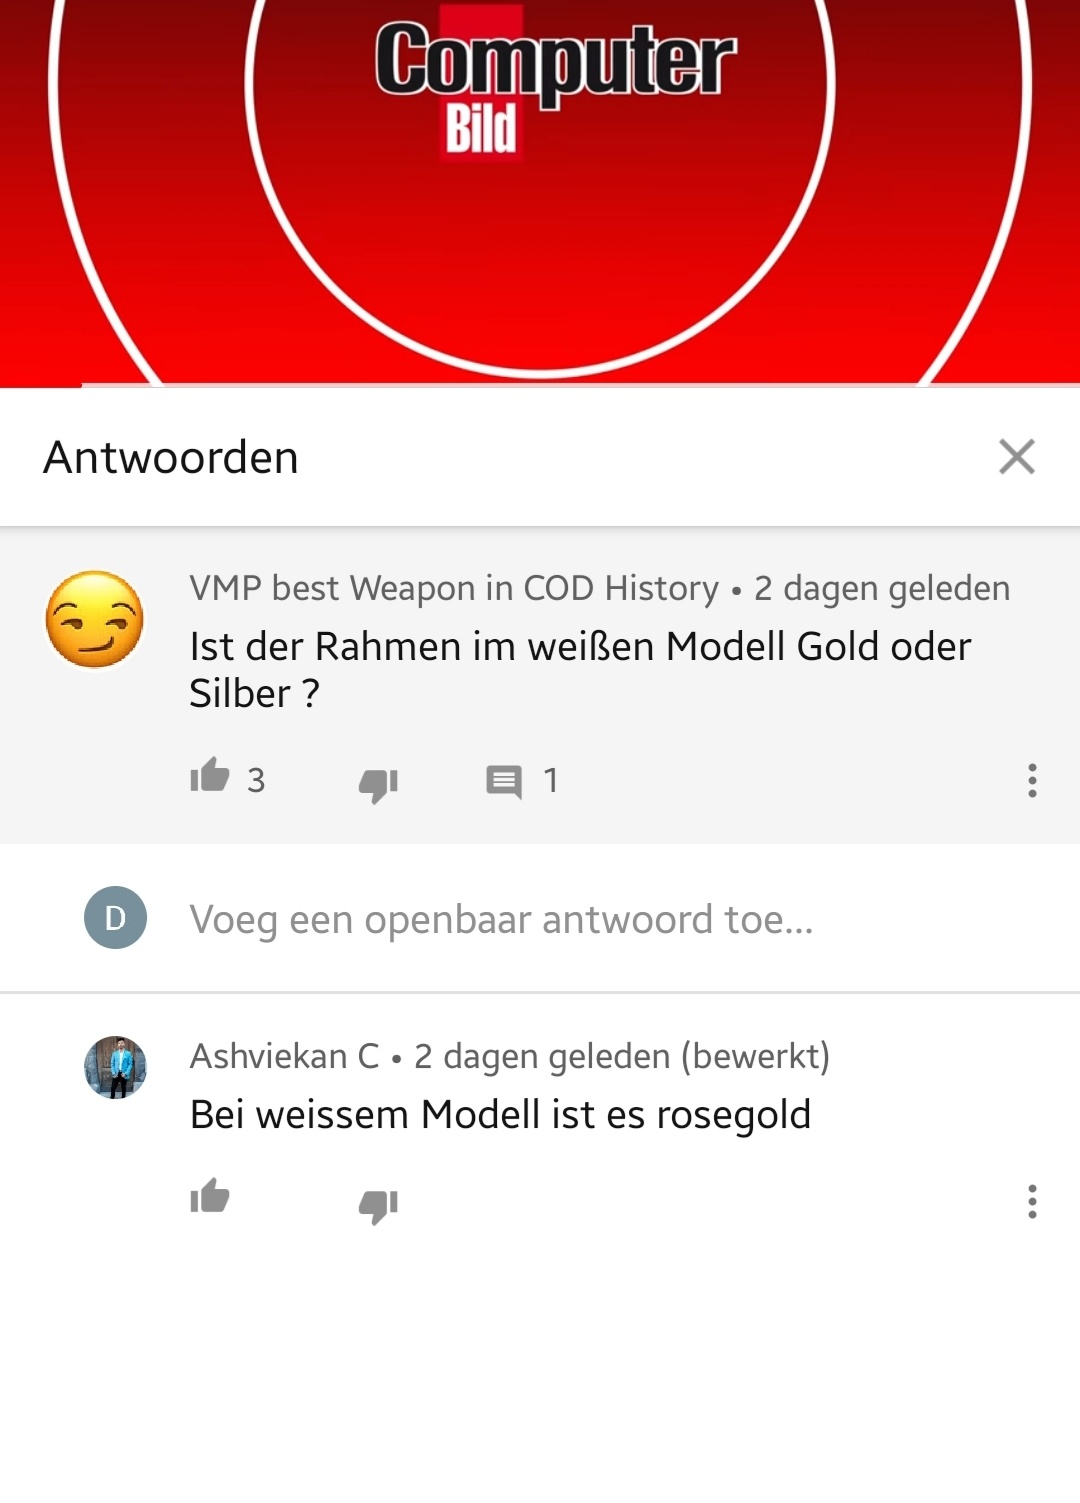Tap the D account avatar
Screen dimensions: 1080x1503
(115, 917)
